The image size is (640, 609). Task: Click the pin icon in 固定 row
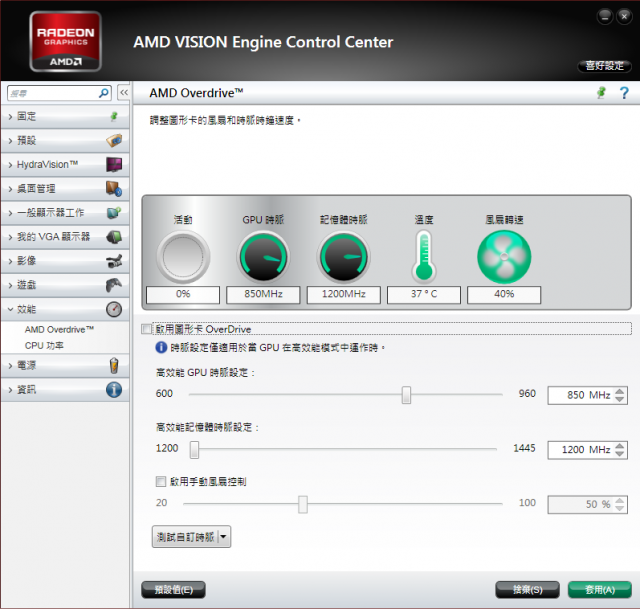tap(114, 116)
